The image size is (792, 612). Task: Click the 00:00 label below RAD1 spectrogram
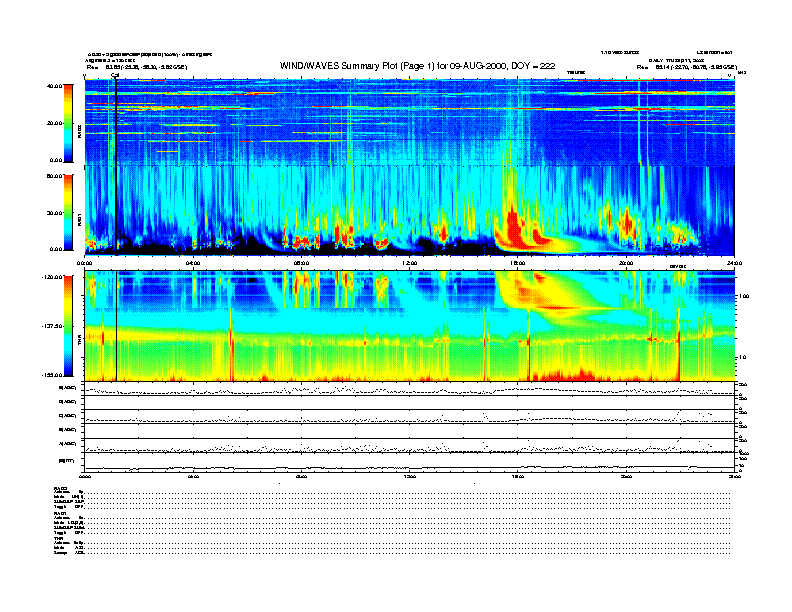point(84,263)
